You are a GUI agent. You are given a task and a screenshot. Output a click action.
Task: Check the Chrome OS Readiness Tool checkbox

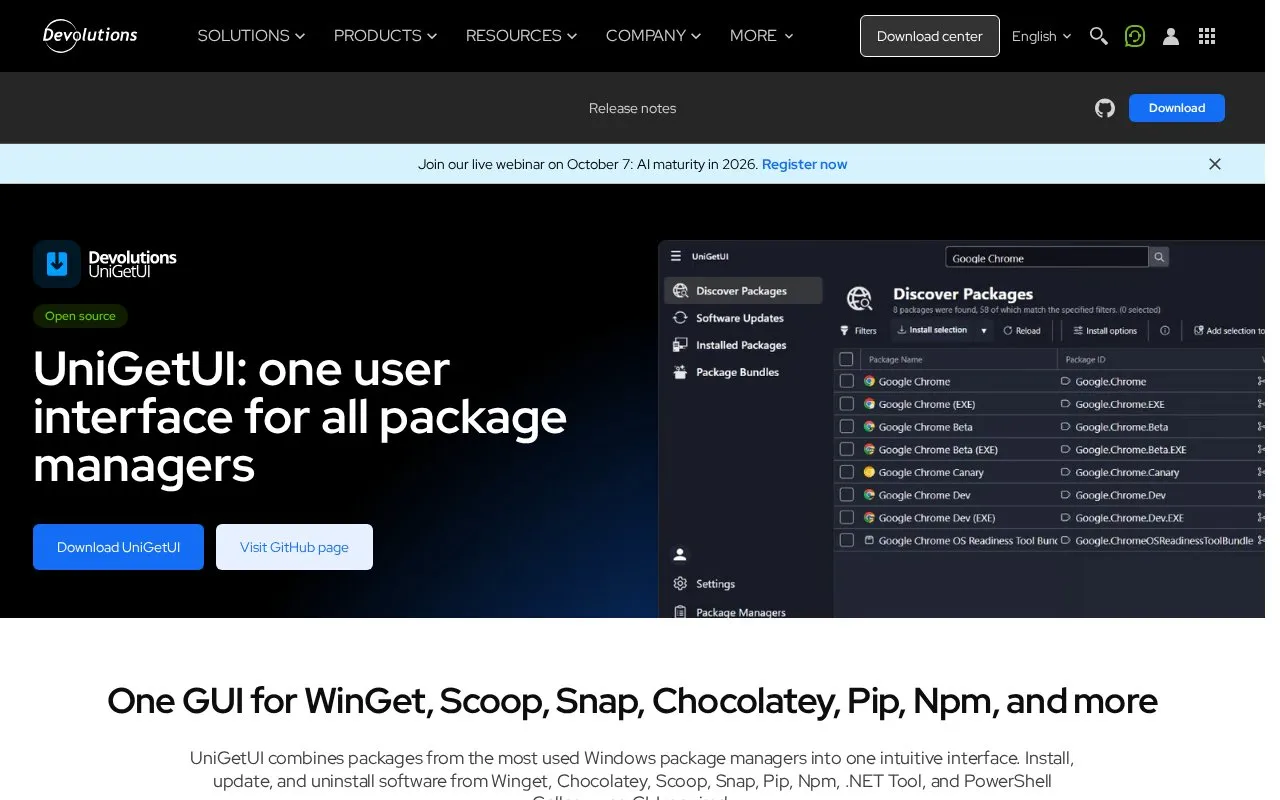[846, 540]
